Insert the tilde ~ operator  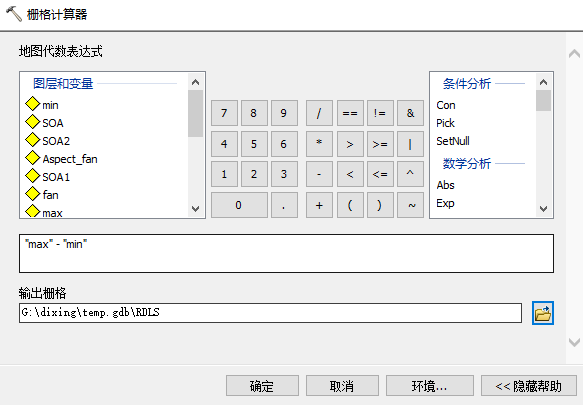(410, 205)
